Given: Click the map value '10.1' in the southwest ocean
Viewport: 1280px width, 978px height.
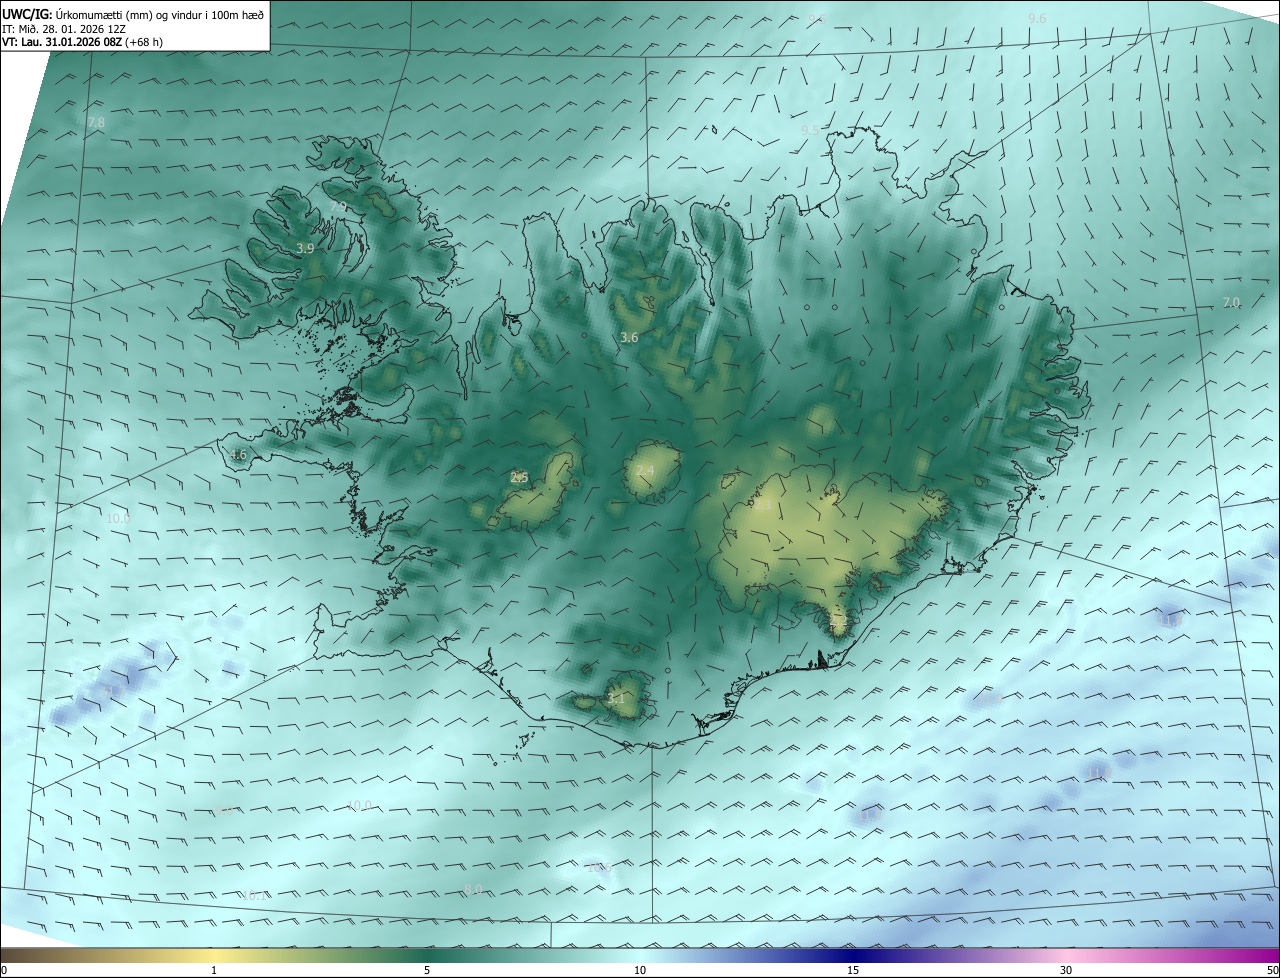Looking at the screenshot, I should coord(256,896).
